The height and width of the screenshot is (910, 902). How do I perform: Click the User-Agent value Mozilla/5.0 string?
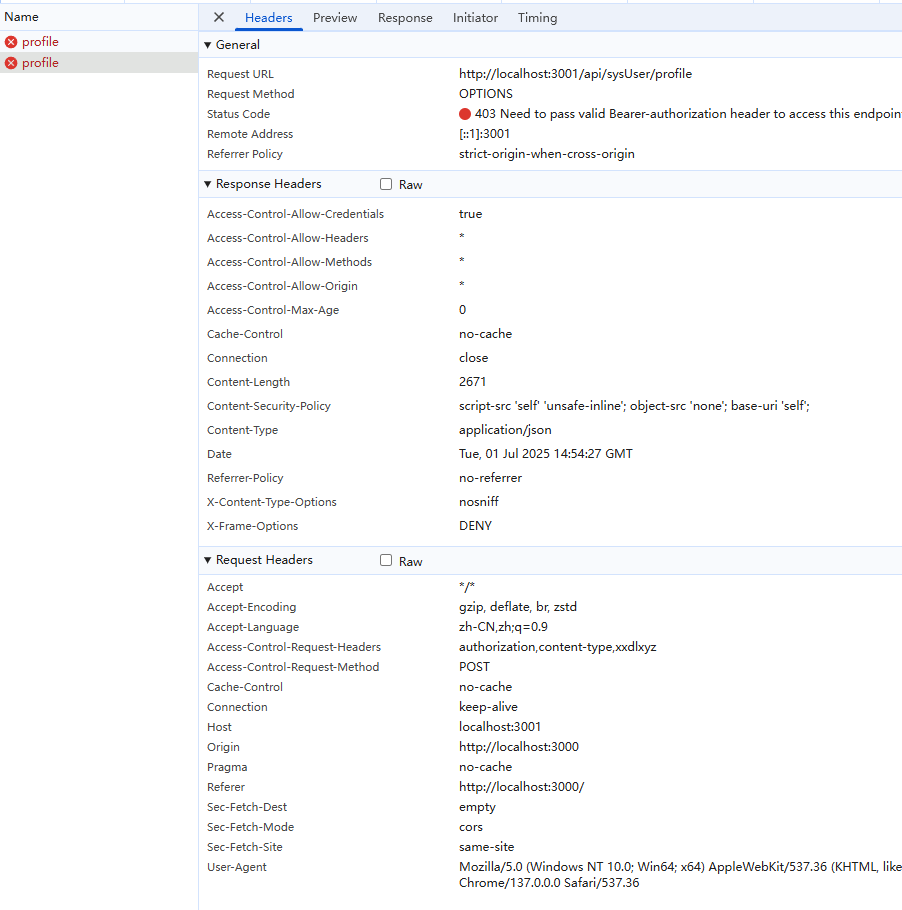tap(680, 875)
